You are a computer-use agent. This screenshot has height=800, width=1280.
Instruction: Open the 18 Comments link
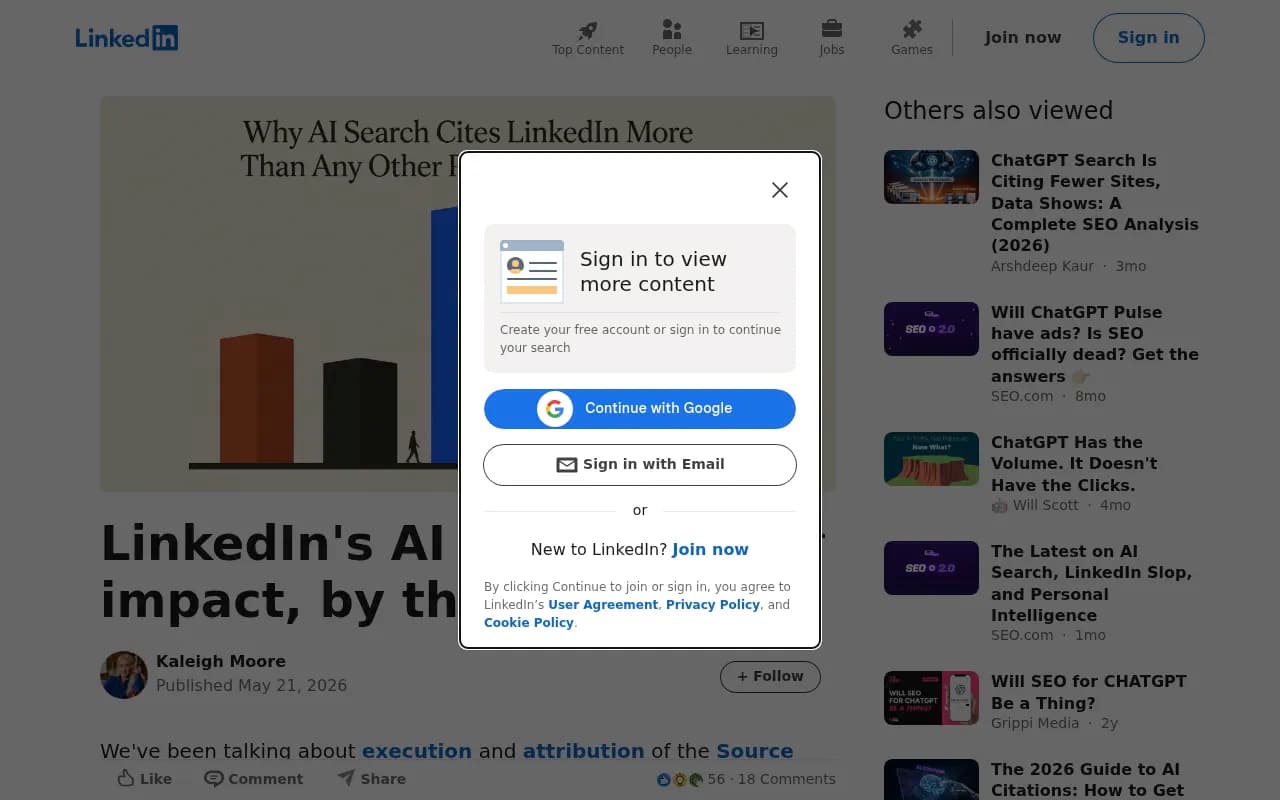(787, 779)
